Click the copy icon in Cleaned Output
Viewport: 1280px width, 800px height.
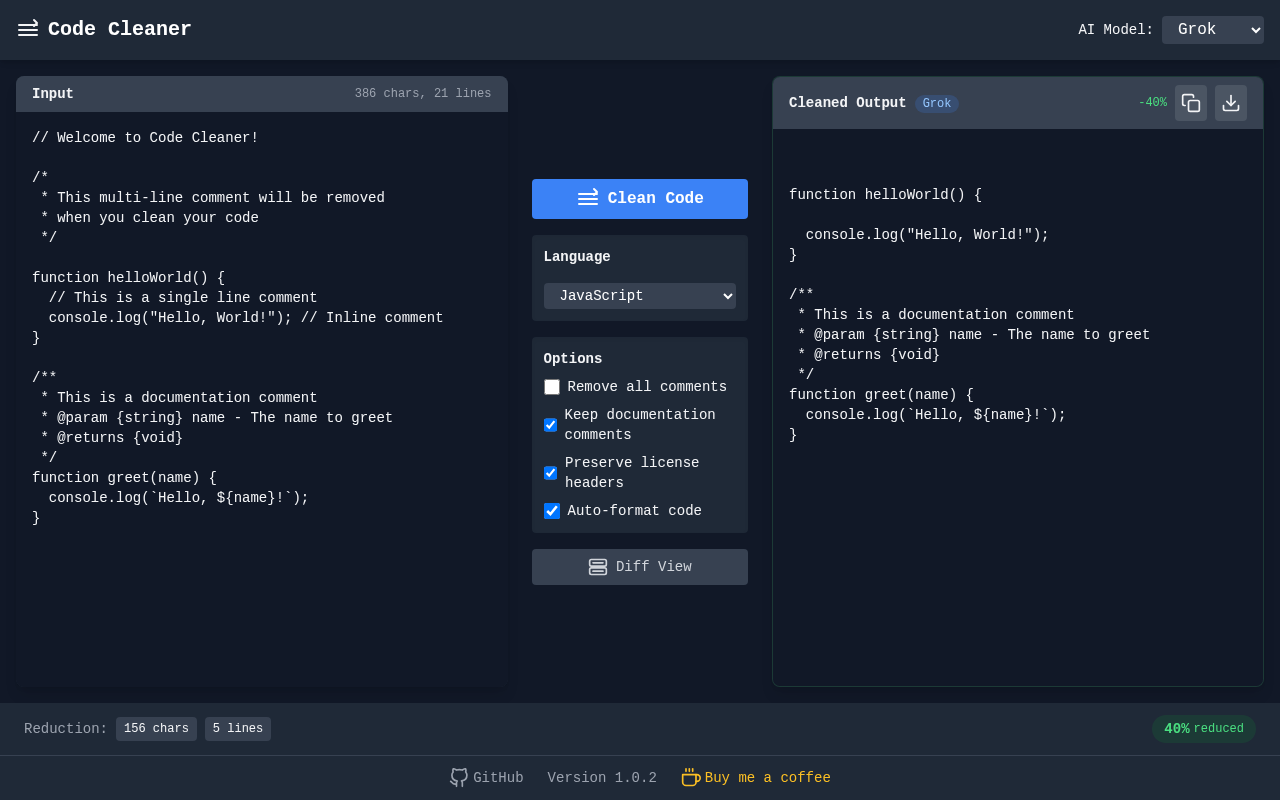[1191, 103]
